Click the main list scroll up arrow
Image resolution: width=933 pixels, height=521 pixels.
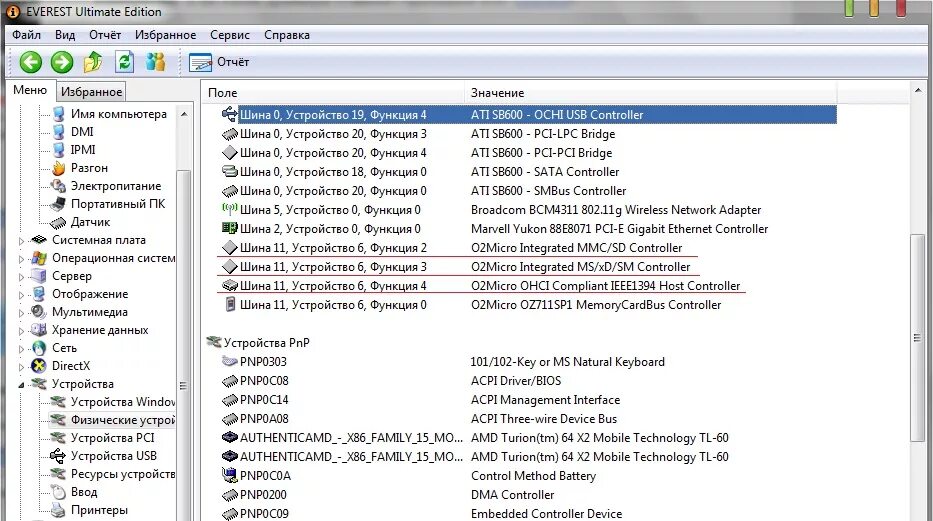tap(918, 91)
